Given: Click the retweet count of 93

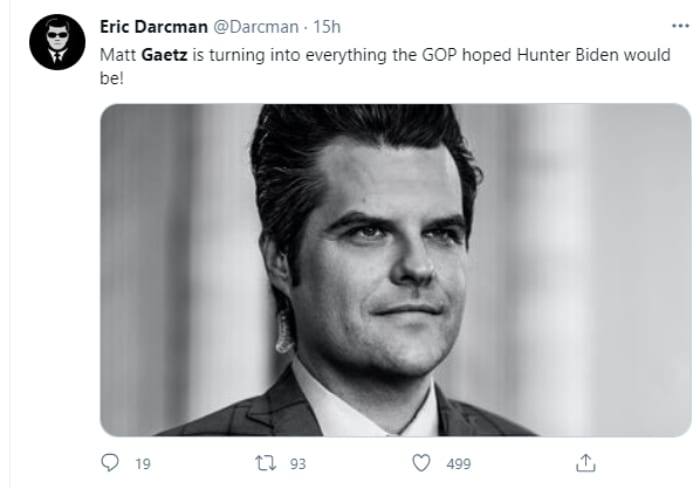Looking at the screenshot, I should coord(298,464).
